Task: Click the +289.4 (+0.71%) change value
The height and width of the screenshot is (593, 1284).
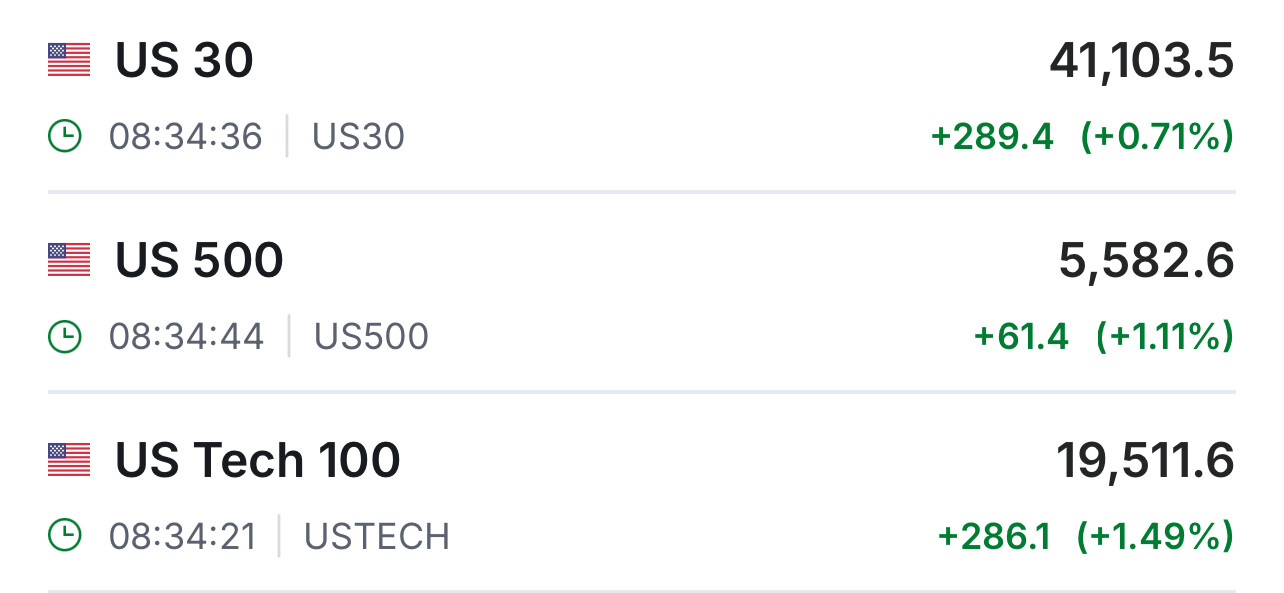Action: (x=1082, y=137)
